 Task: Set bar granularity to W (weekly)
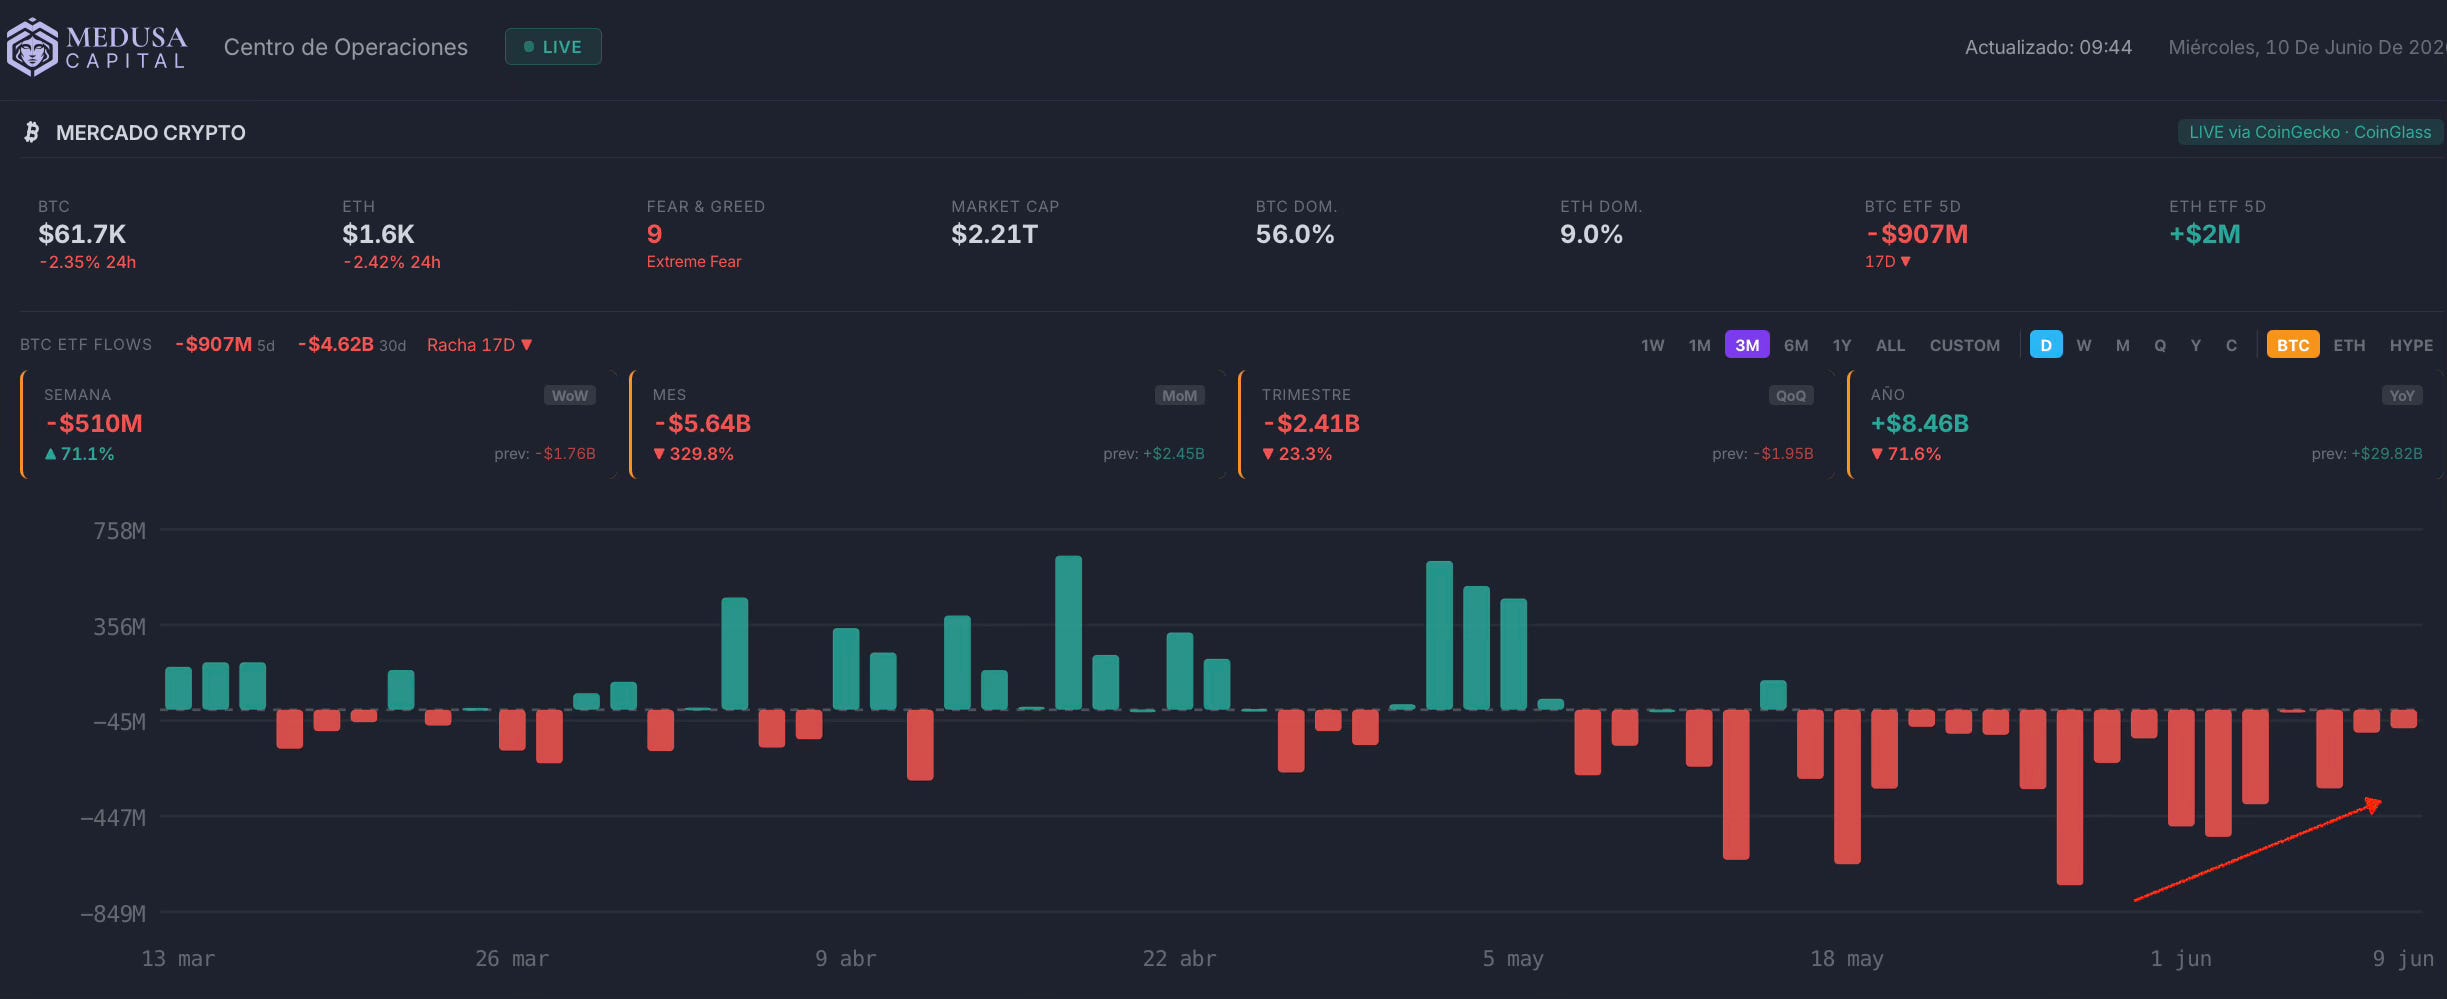pyautogui.click(x=2084, y=345)
